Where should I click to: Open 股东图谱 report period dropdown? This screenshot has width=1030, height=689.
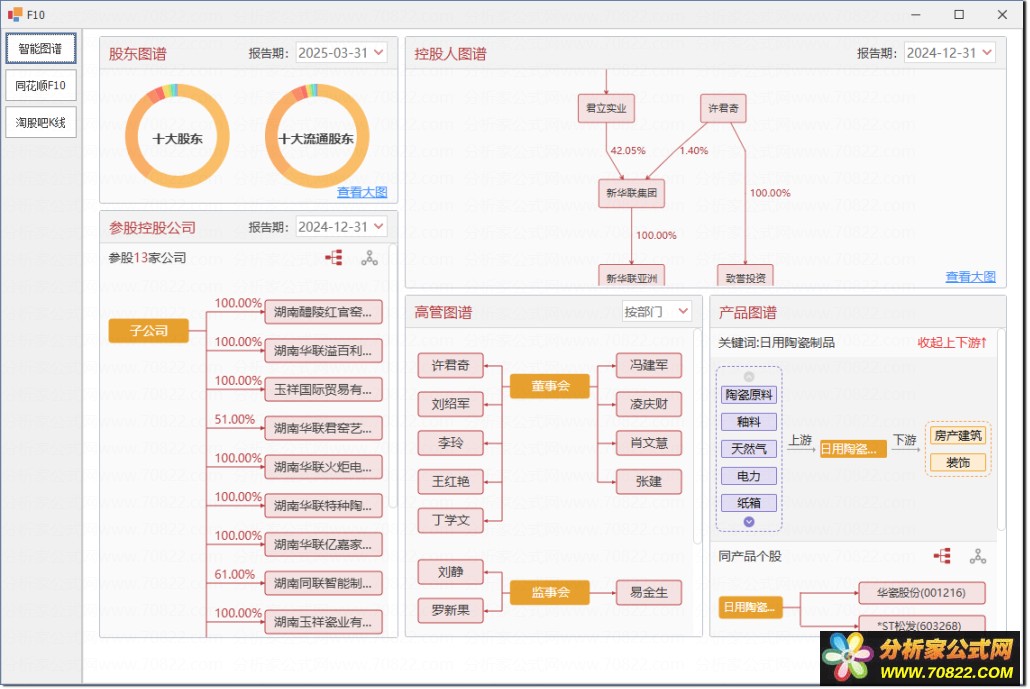tap(341, 53)
